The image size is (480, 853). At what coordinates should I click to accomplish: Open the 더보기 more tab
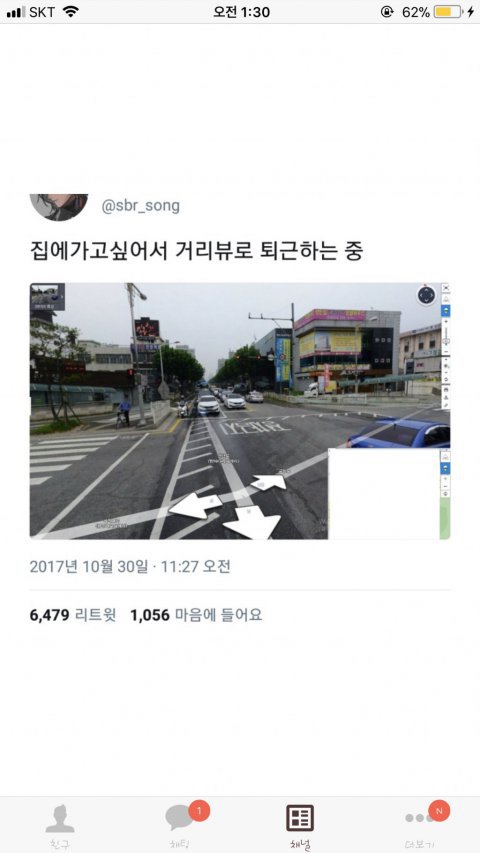(421, 826)
